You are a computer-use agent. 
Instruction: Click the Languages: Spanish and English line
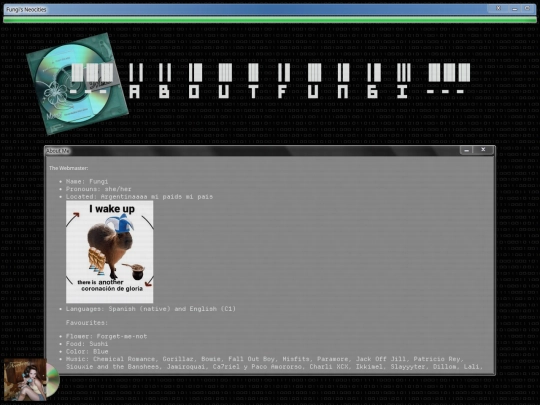[151, 309]
